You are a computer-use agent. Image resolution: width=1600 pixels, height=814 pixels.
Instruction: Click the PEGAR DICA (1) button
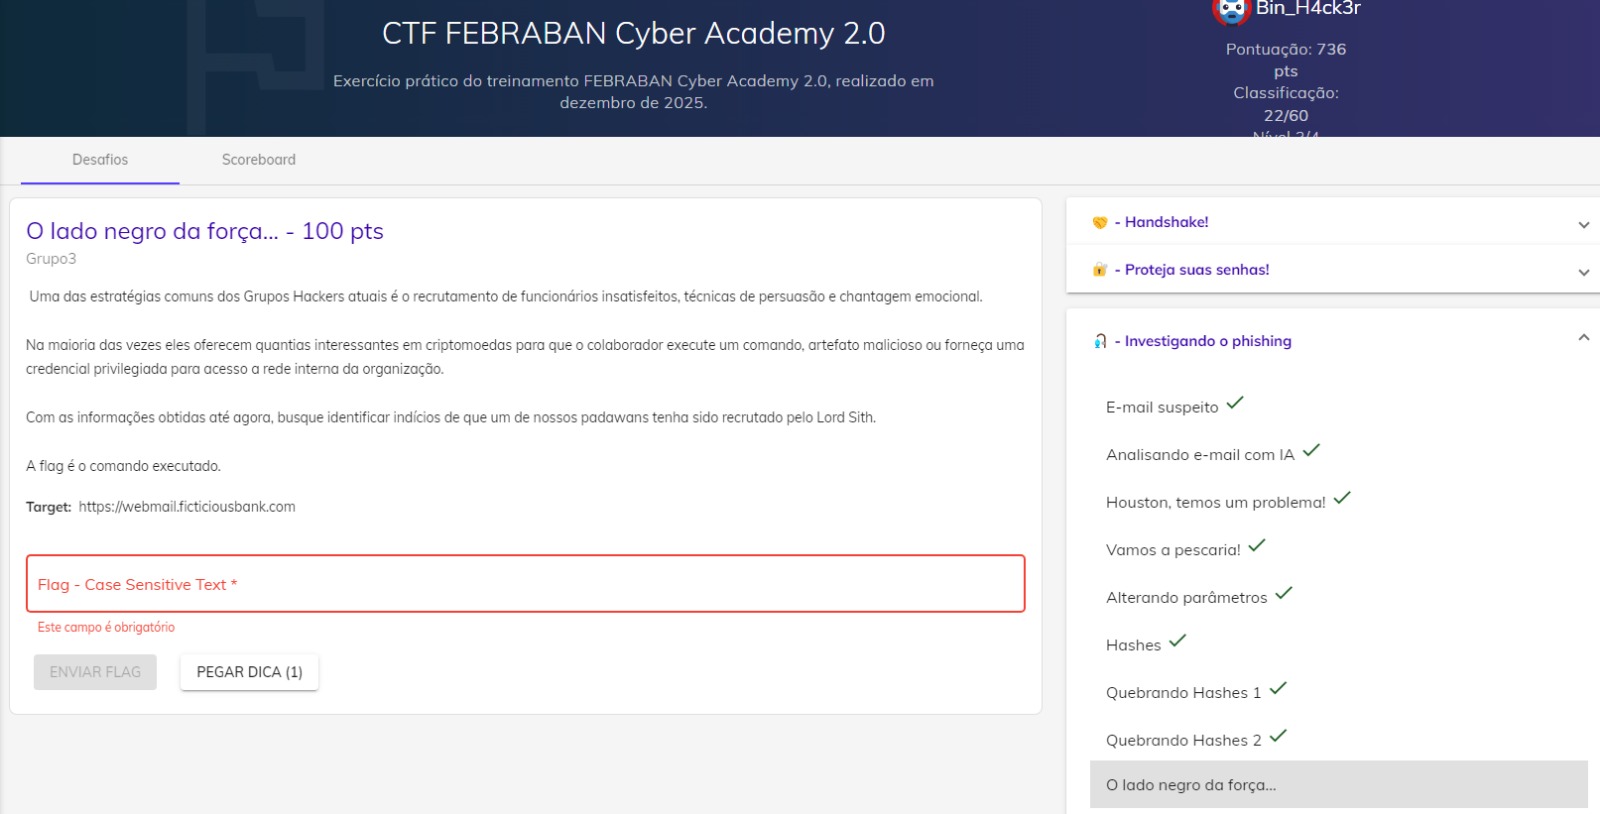[x=249, y=672]
